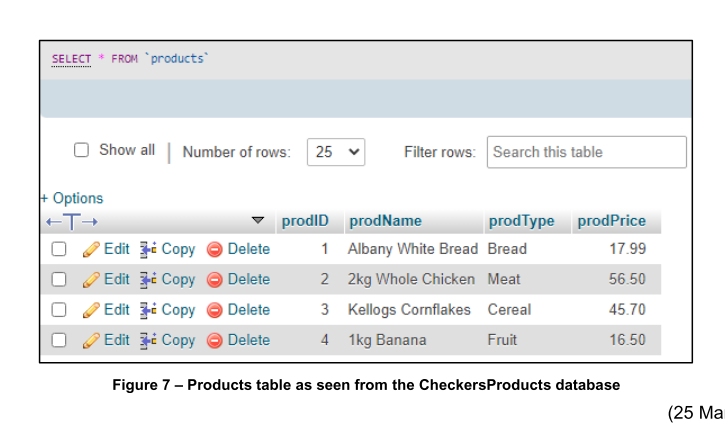Viewport: 725px width, 448px height.
Task: Click the price 17.99 cell
Action: pos(627,249)
